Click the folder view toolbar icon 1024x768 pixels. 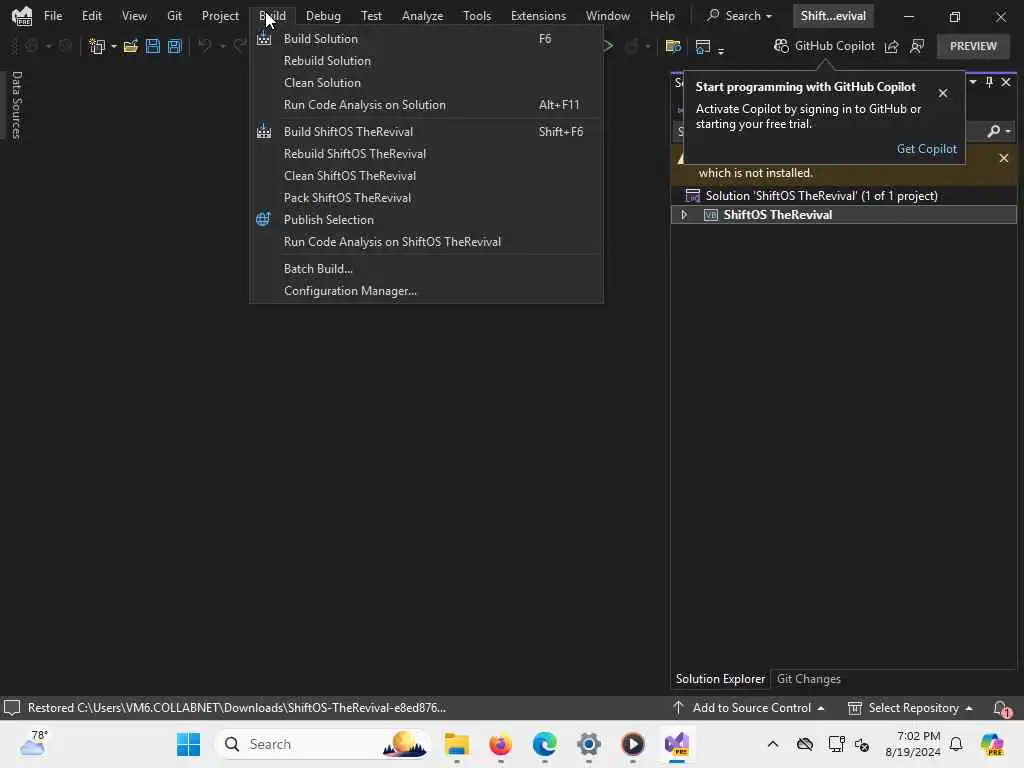point(673,46)
